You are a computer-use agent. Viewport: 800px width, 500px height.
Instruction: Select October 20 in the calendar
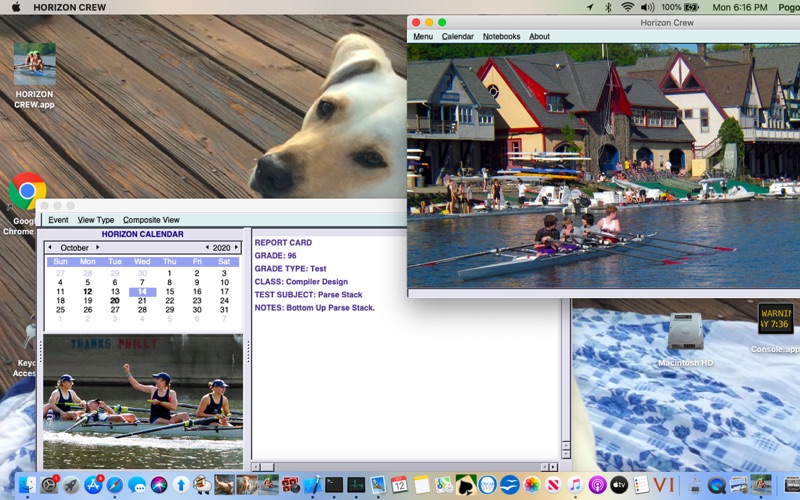pos(115,300)
